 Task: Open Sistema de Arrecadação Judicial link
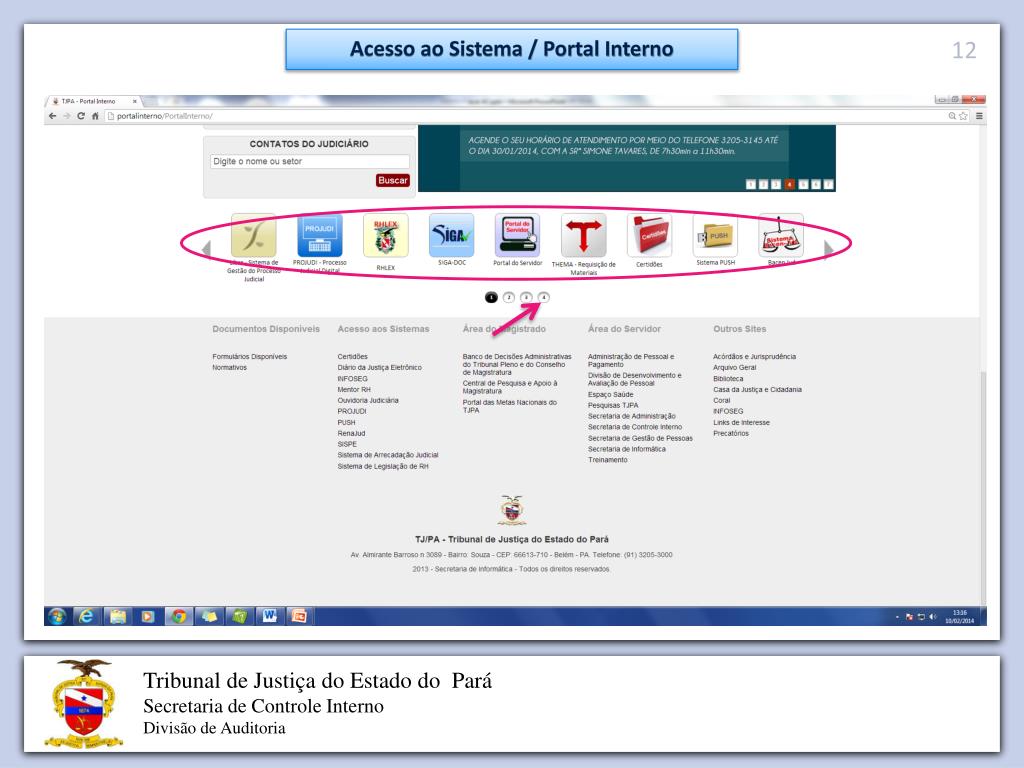tap(388, 455)
